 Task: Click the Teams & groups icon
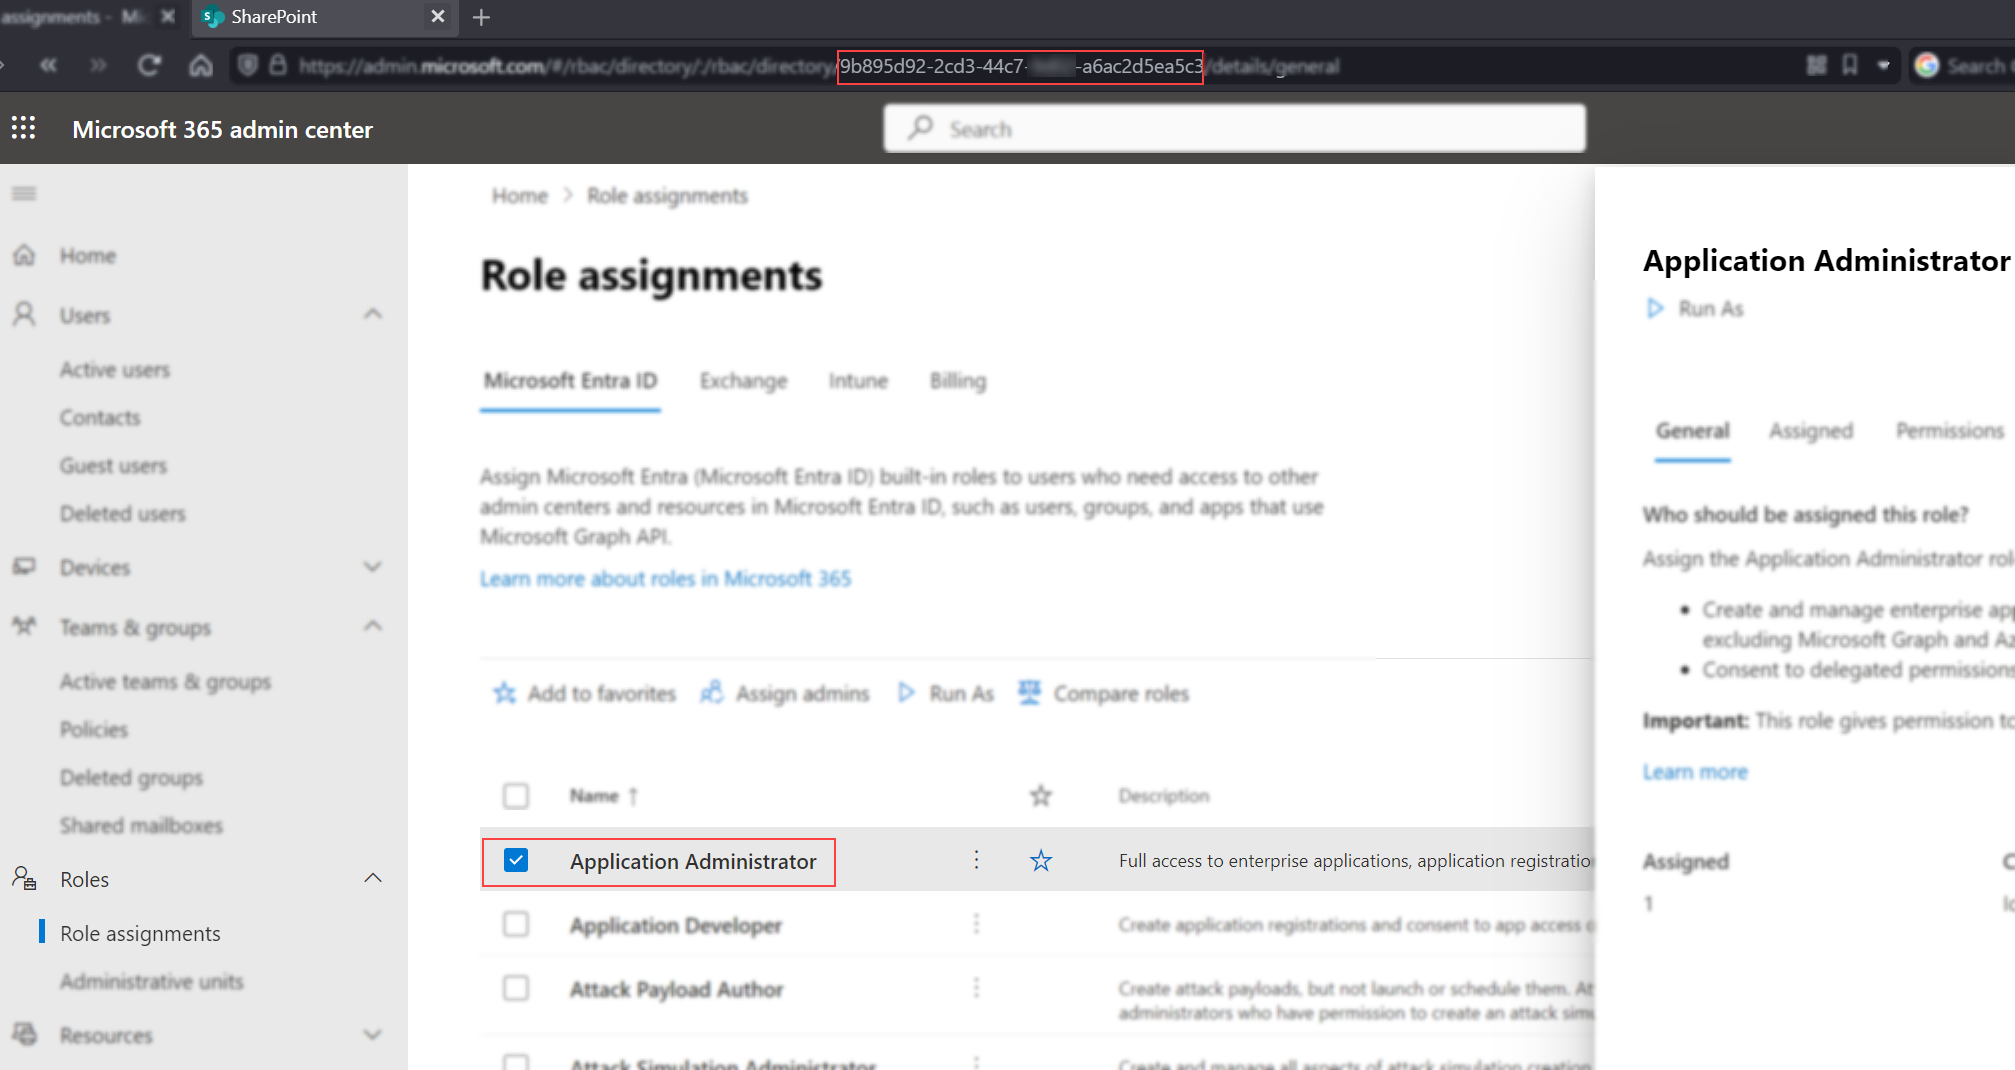point(24,627)
